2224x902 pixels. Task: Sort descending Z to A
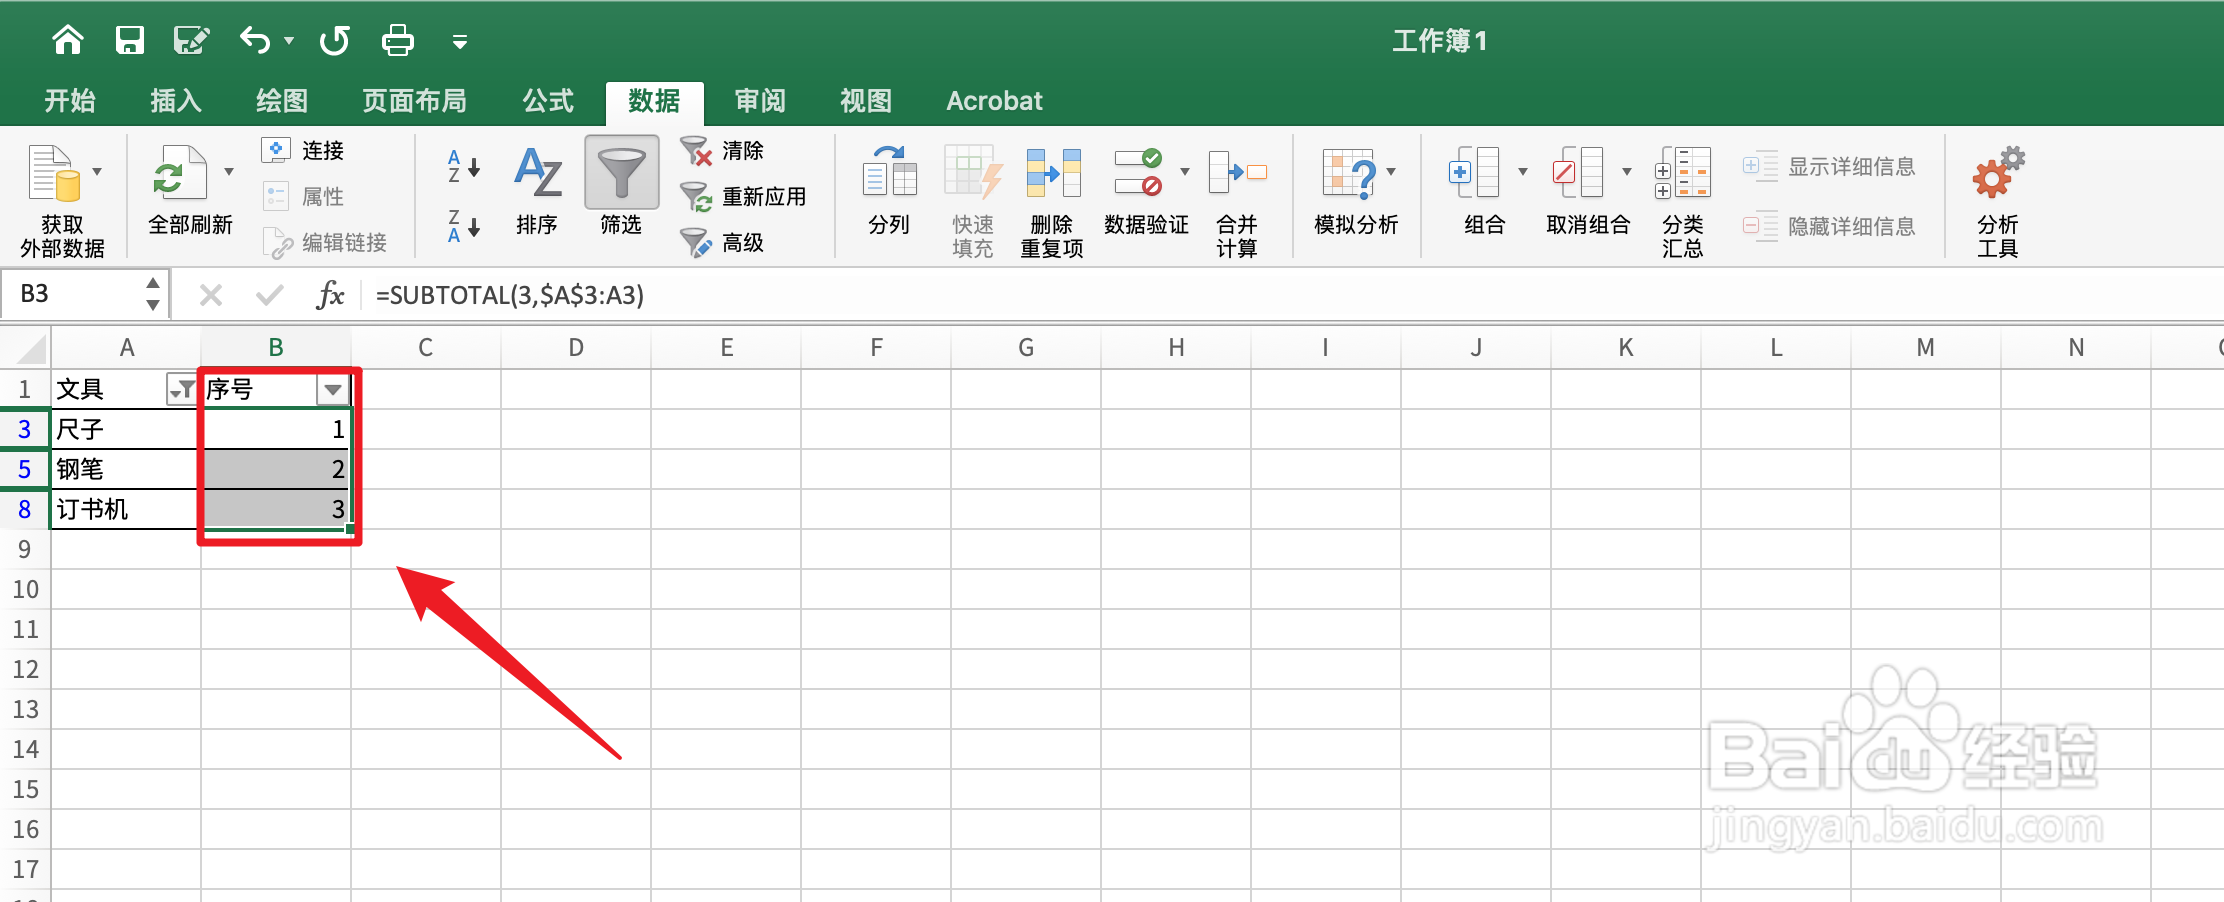tap(464, 226)
